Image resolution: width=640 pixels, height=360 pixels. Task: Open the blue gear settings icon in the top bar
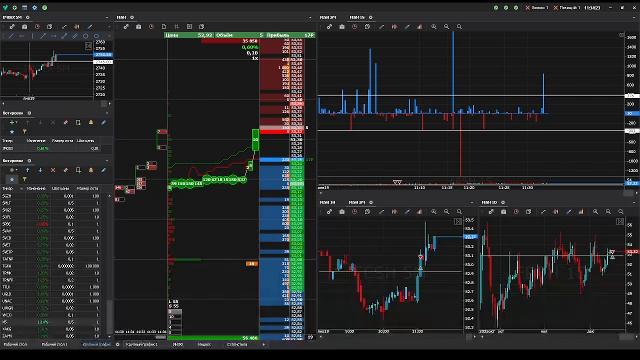click(x=34, y=7)
